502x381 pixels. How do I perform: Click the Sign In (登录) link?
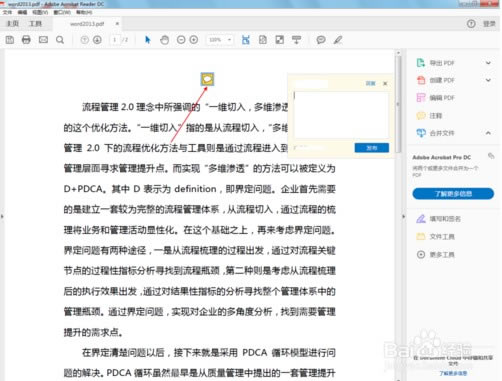tap(489, 24)
